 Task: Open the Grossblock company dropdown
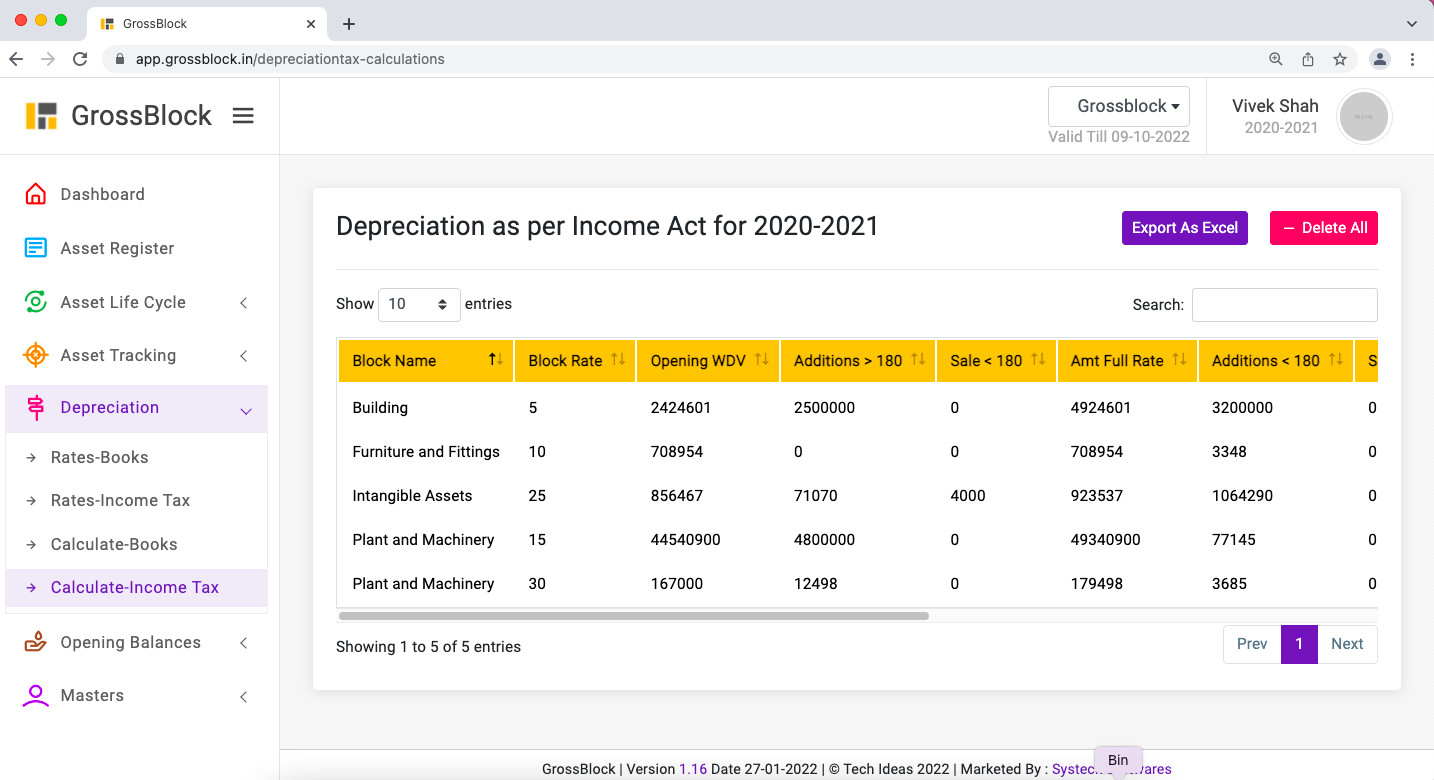1119,106
